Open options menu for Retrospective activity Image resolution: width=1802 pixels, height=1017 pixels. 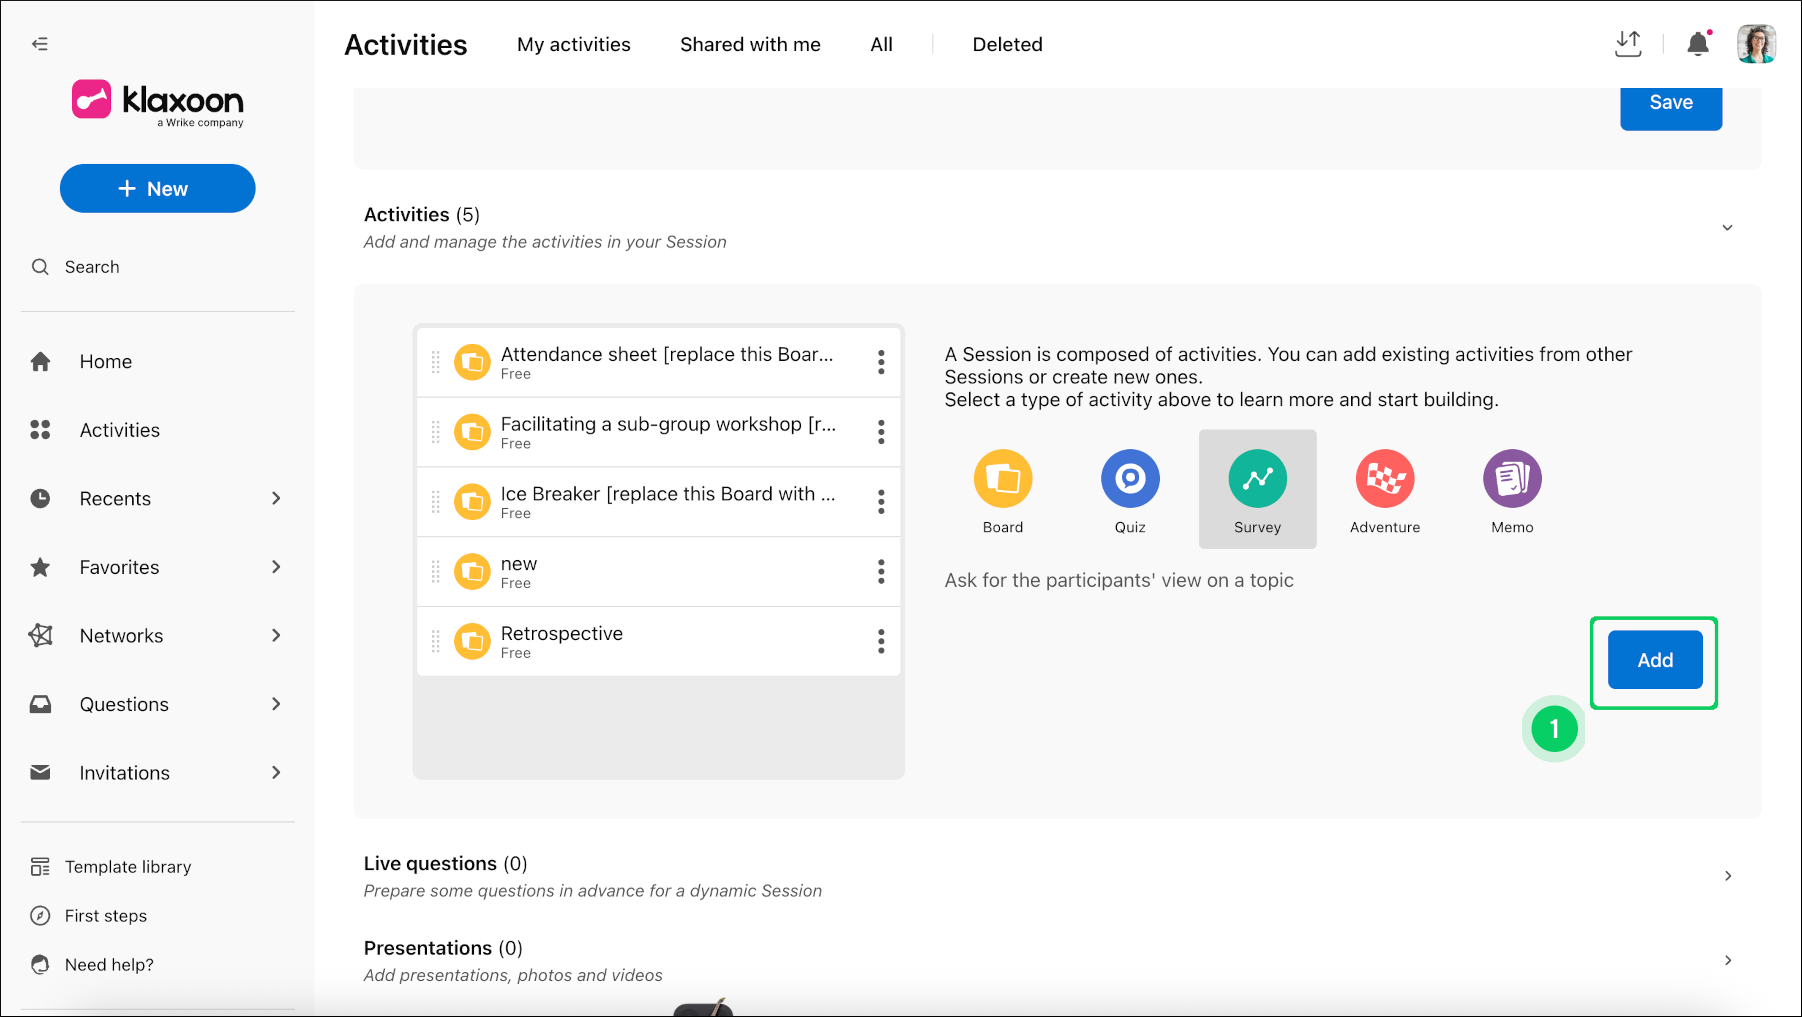[x=881, y=641]
